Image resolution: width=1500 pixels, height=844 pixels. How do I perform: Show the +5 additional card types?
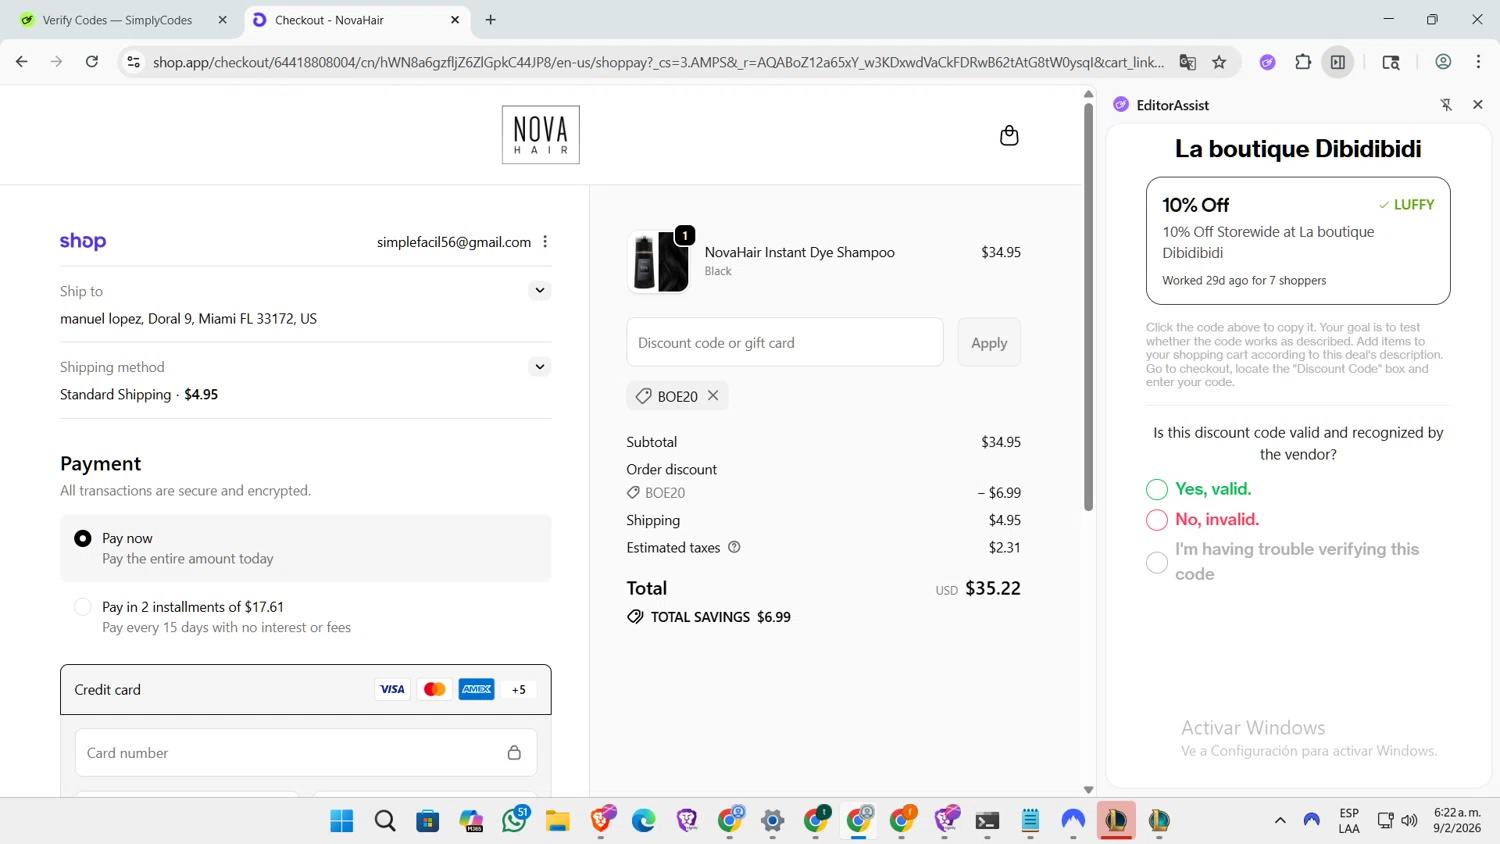pos(518,689)
